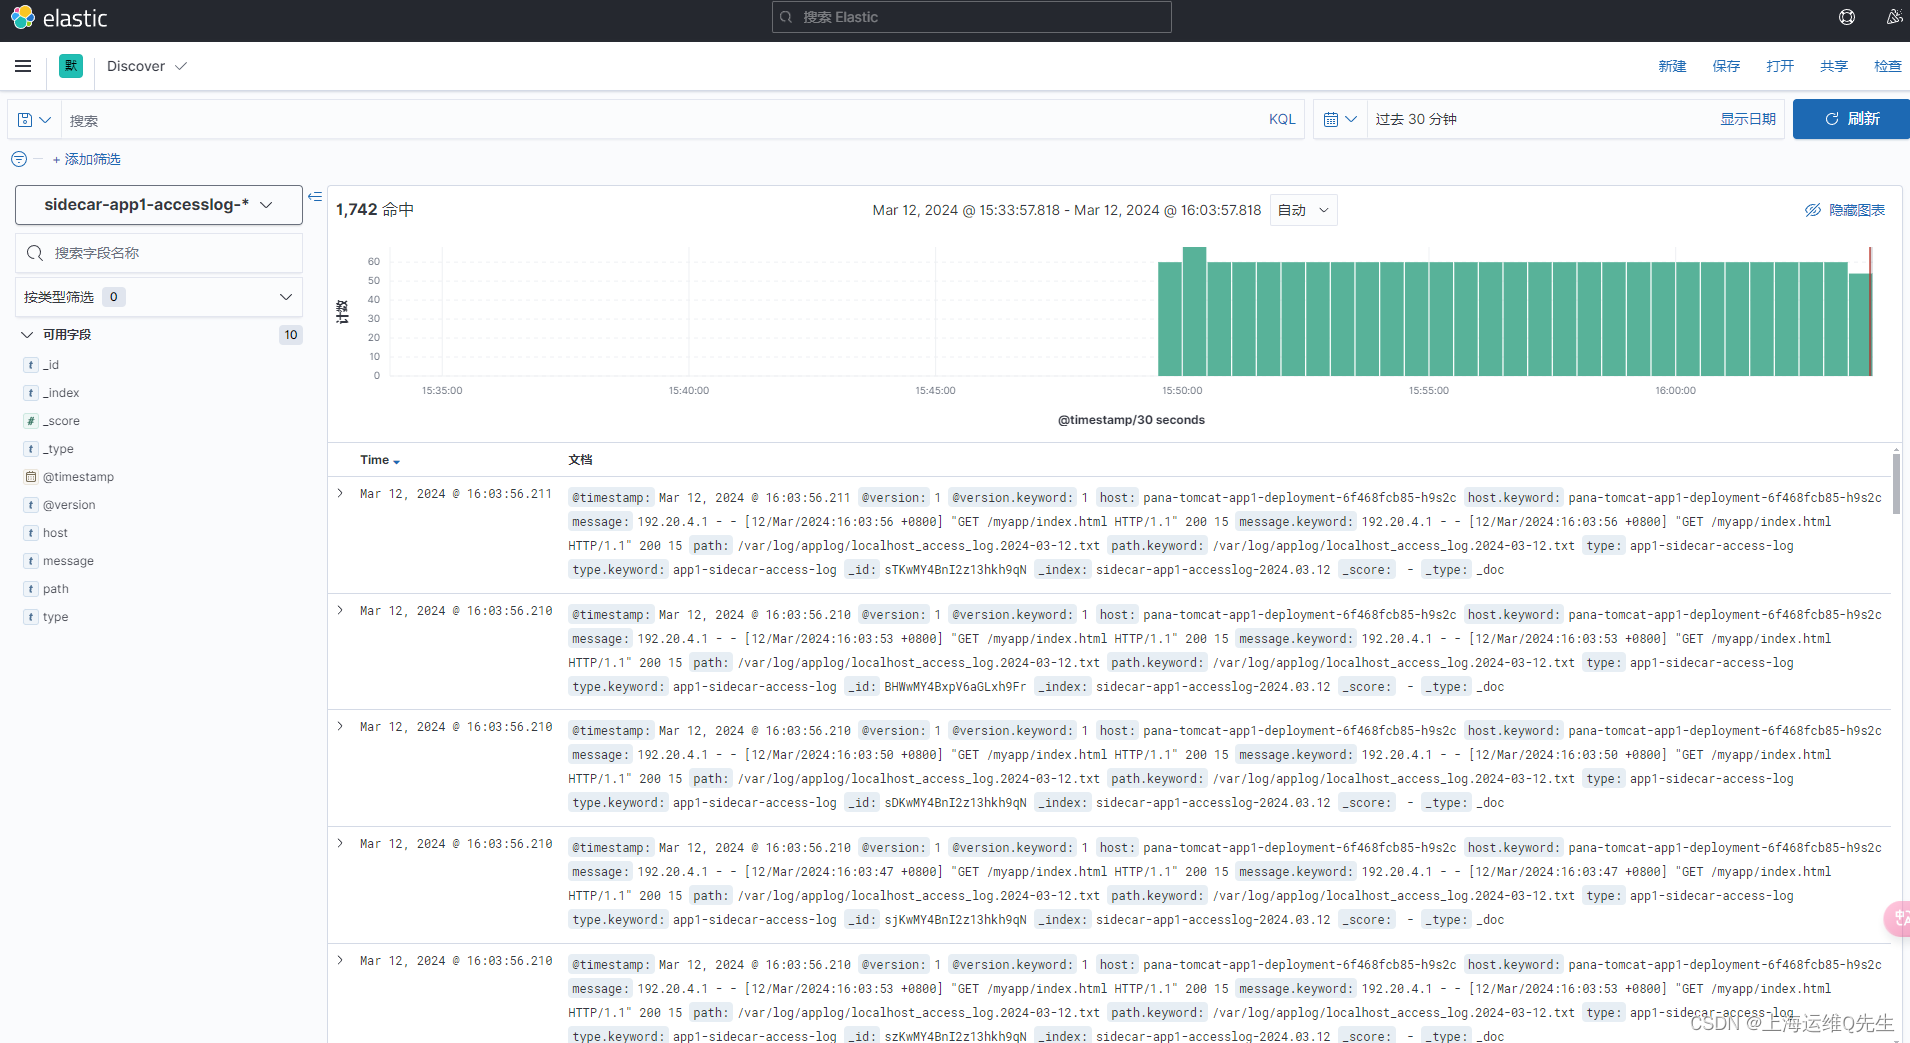1910x1043 pixels.
Task: Click 保存 in top menu
Action: [x=1726, y=66]
